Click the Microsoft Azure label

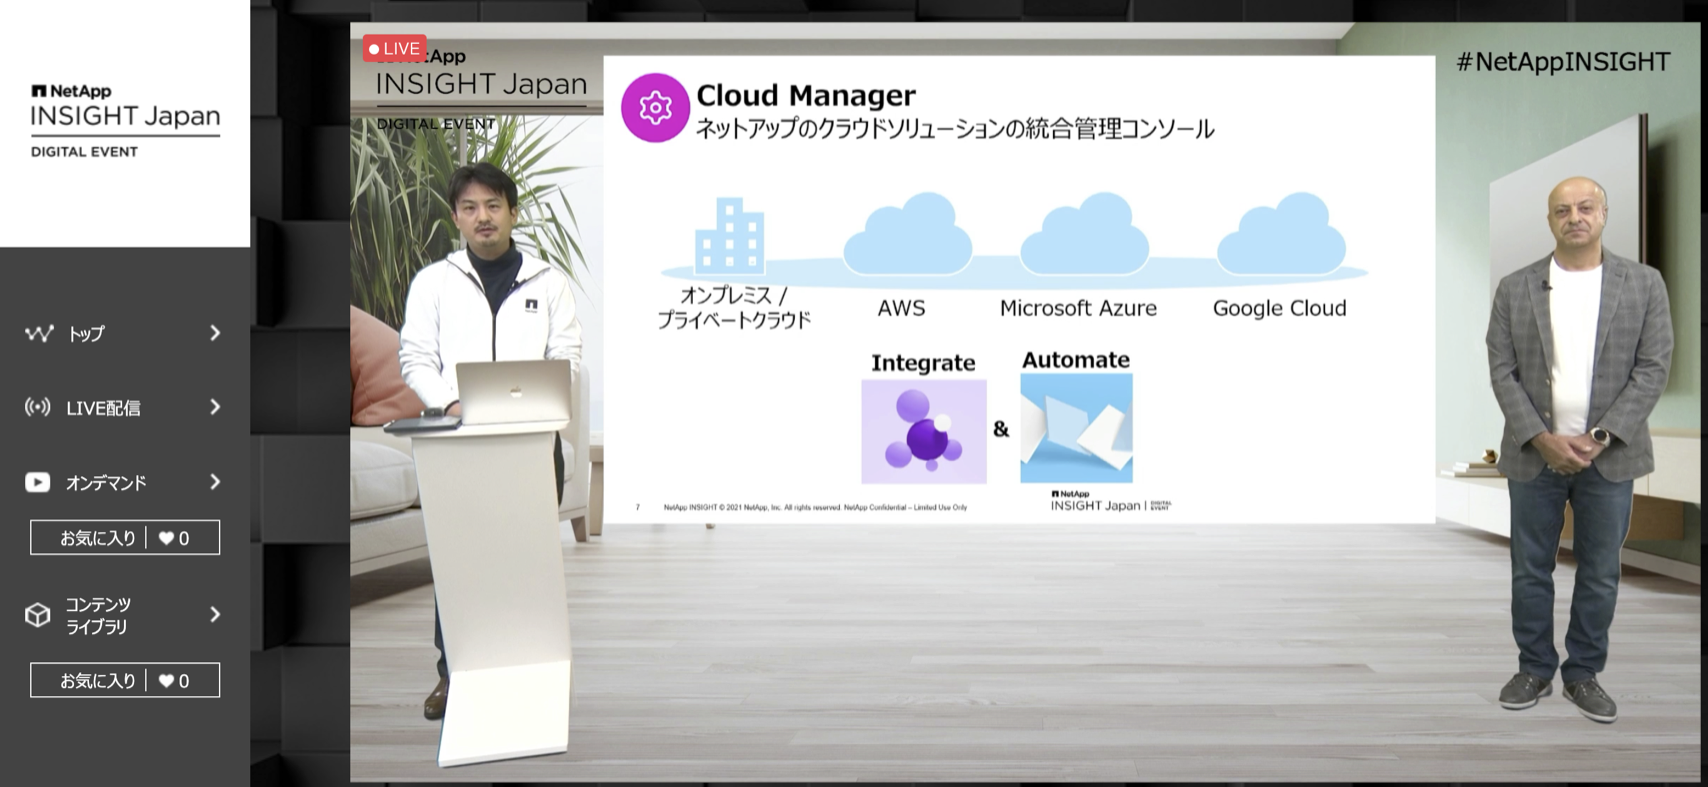coord(1078,308)
